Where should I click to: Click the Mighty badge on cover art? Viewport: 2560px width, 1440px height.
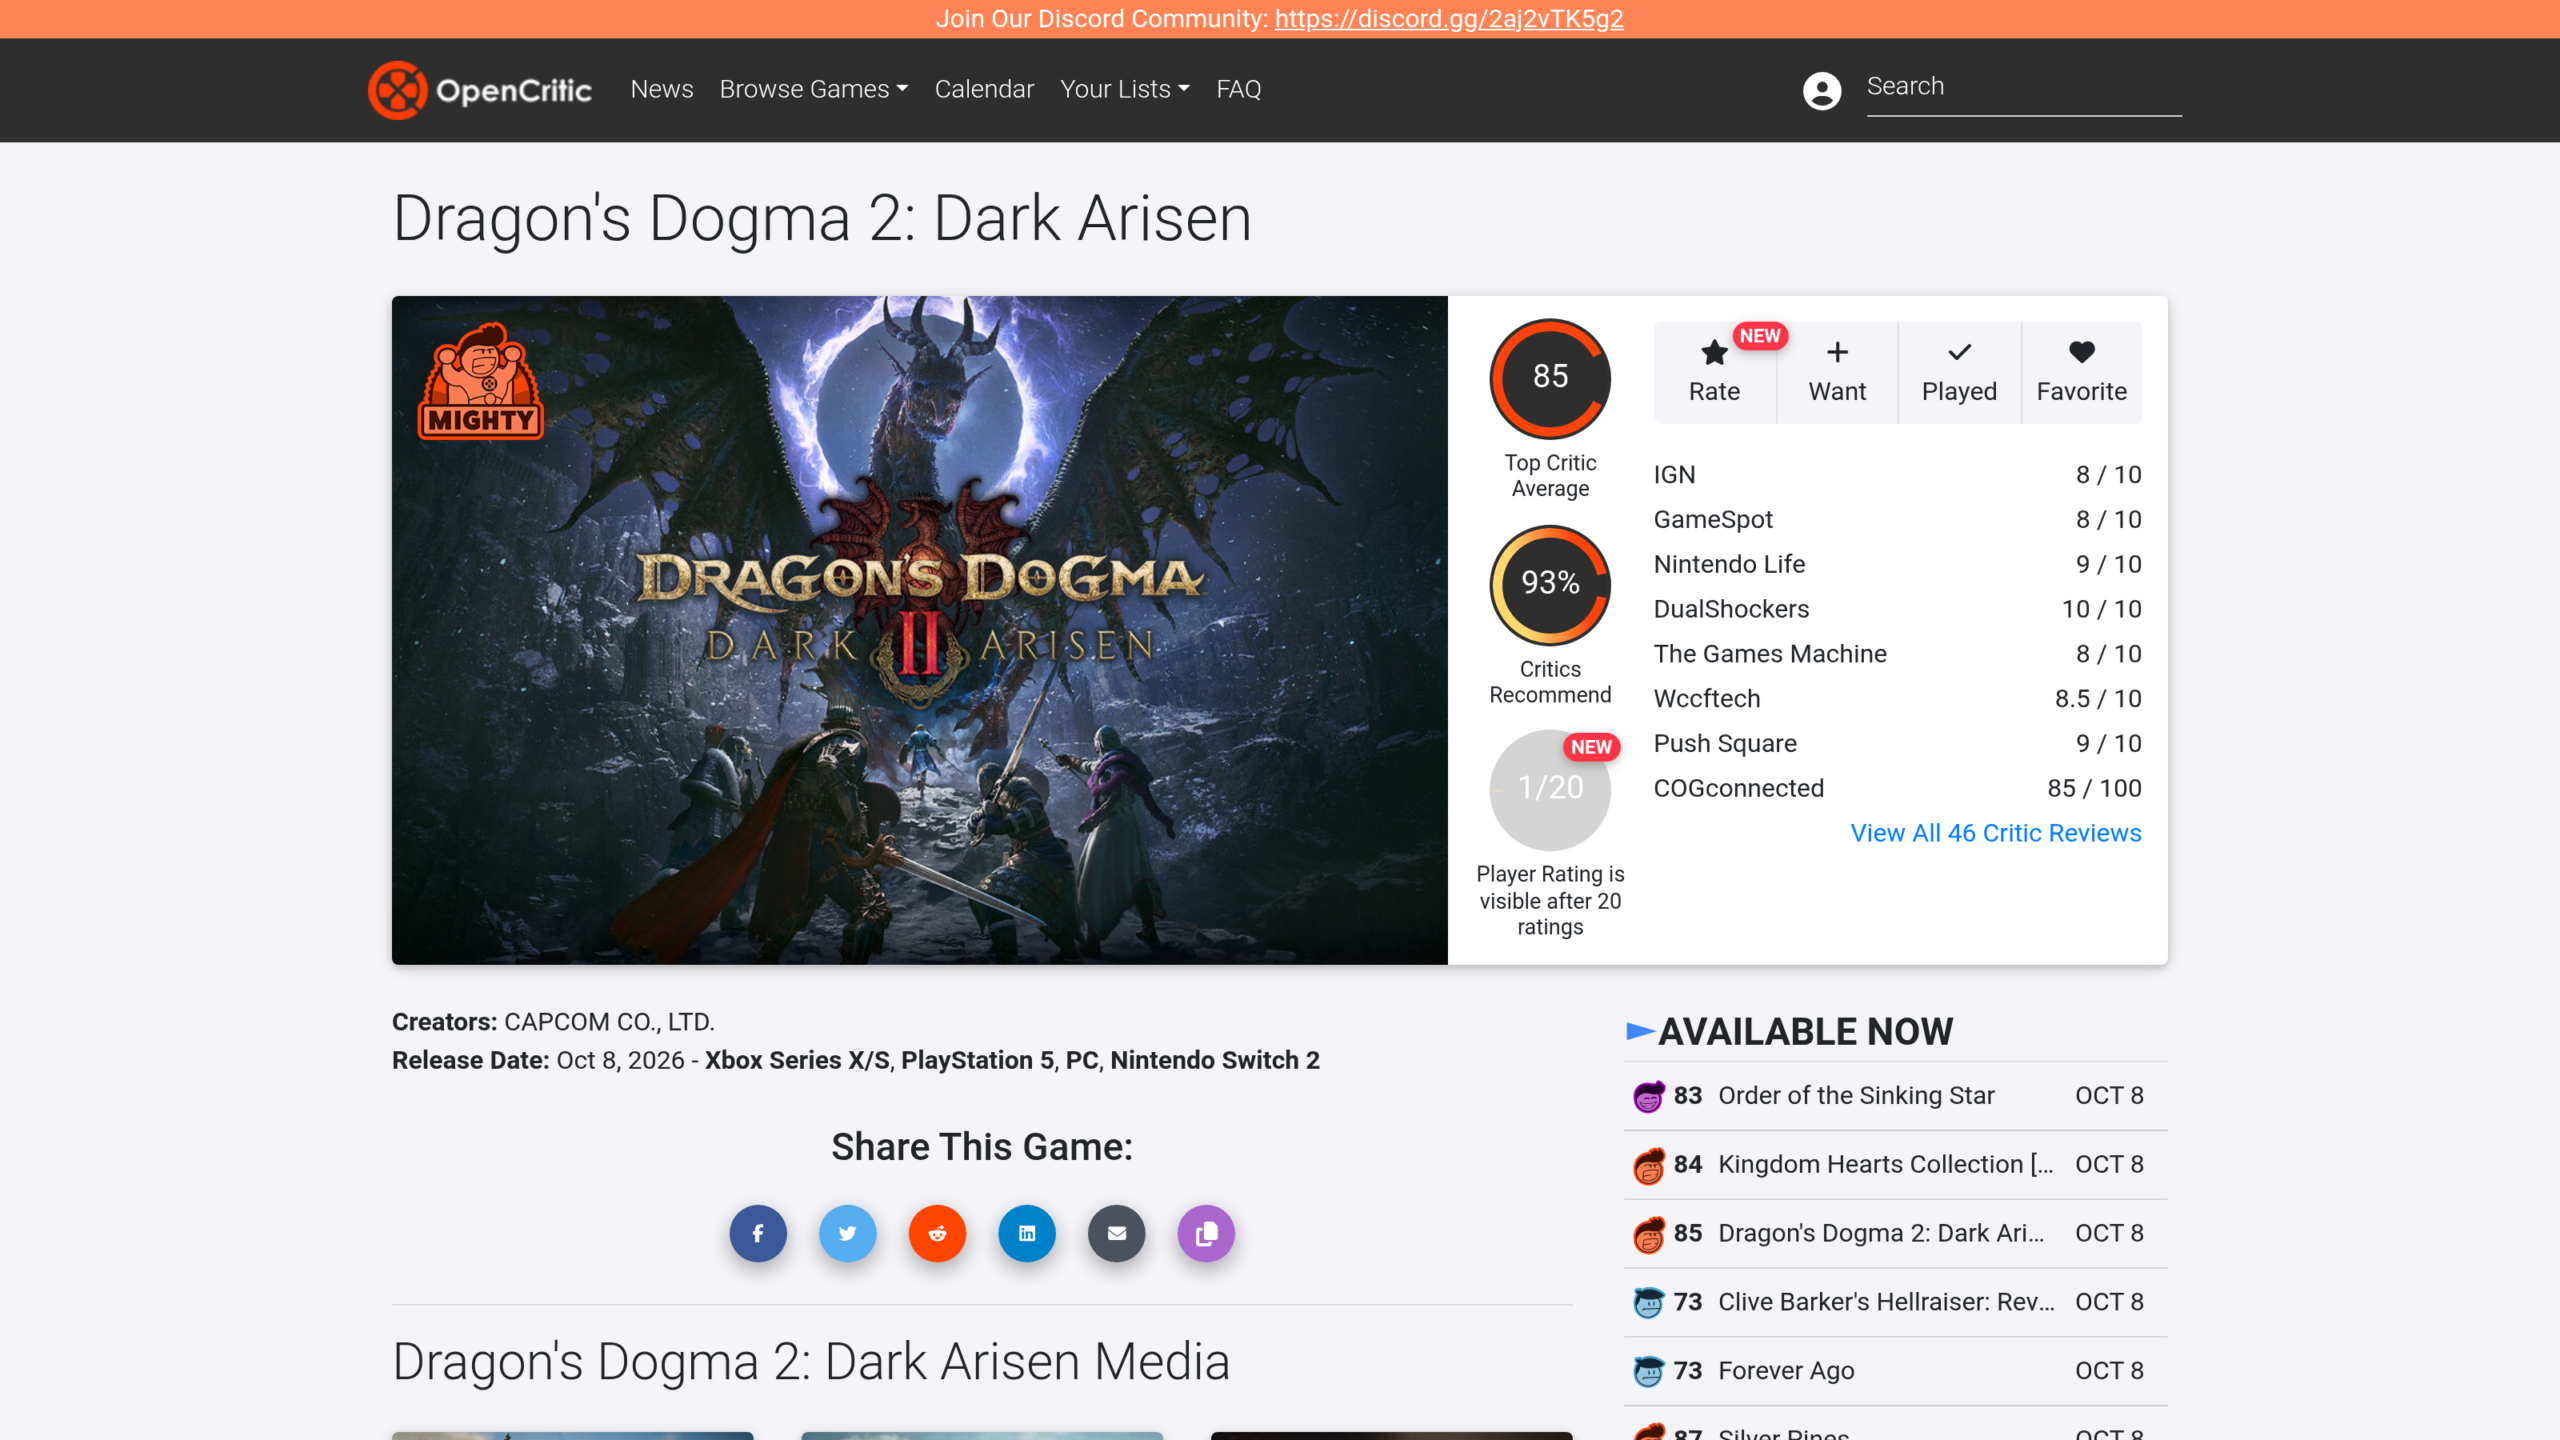481,380
